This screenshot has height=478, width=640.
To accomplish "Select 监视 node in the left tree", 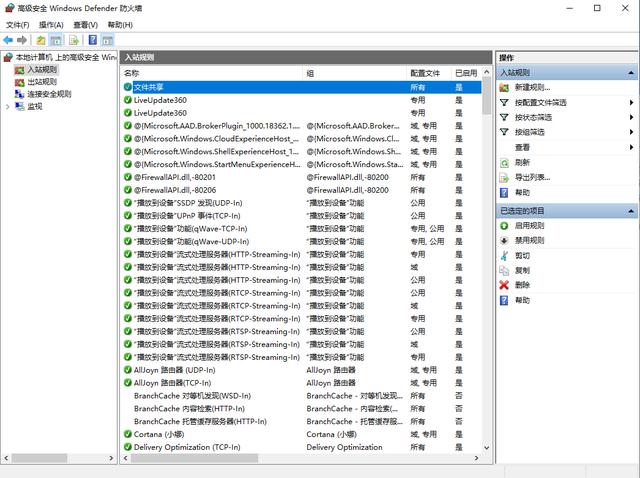I will pyautogui.click(x=35, y=107).
